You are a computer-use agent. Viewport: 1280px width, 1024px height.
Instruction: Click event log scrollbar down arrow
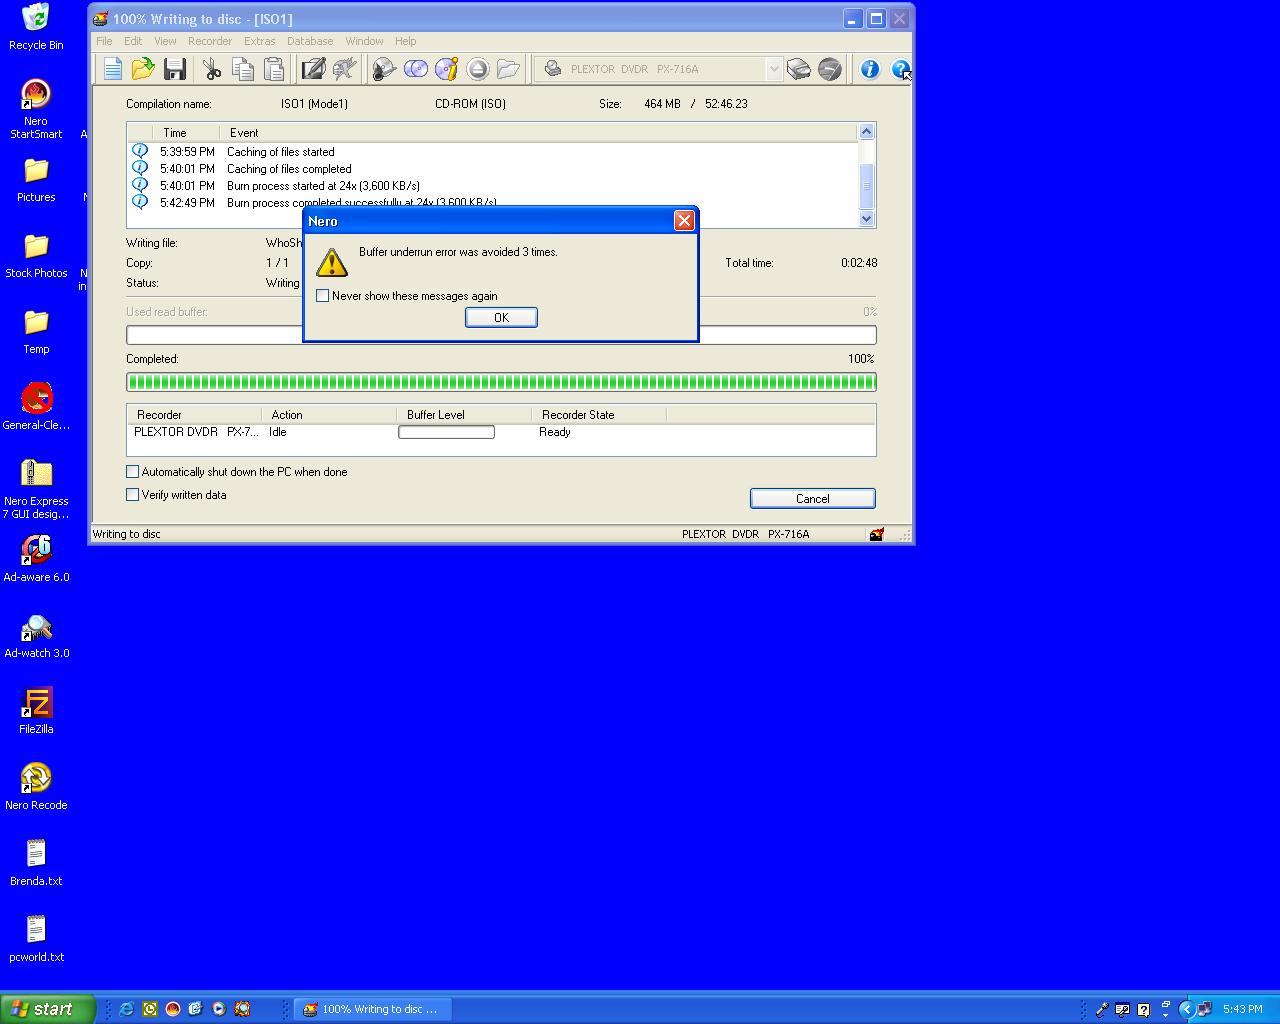[x=866, y=219]
